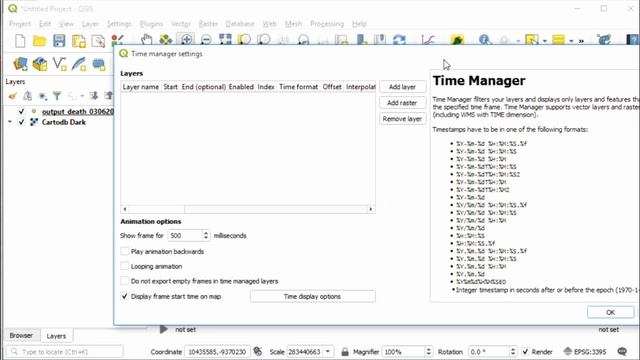Click the Time Manager play button
The width and height of the screenshot is (640, 360).
(x=163, y=329)
